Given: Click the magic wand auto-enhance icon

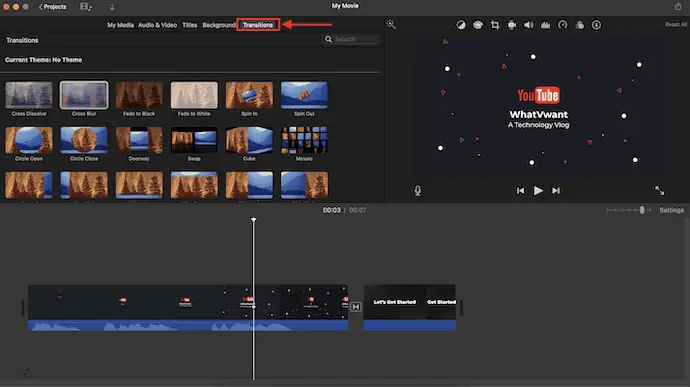Looking at the screenshot, I should 391,25.
